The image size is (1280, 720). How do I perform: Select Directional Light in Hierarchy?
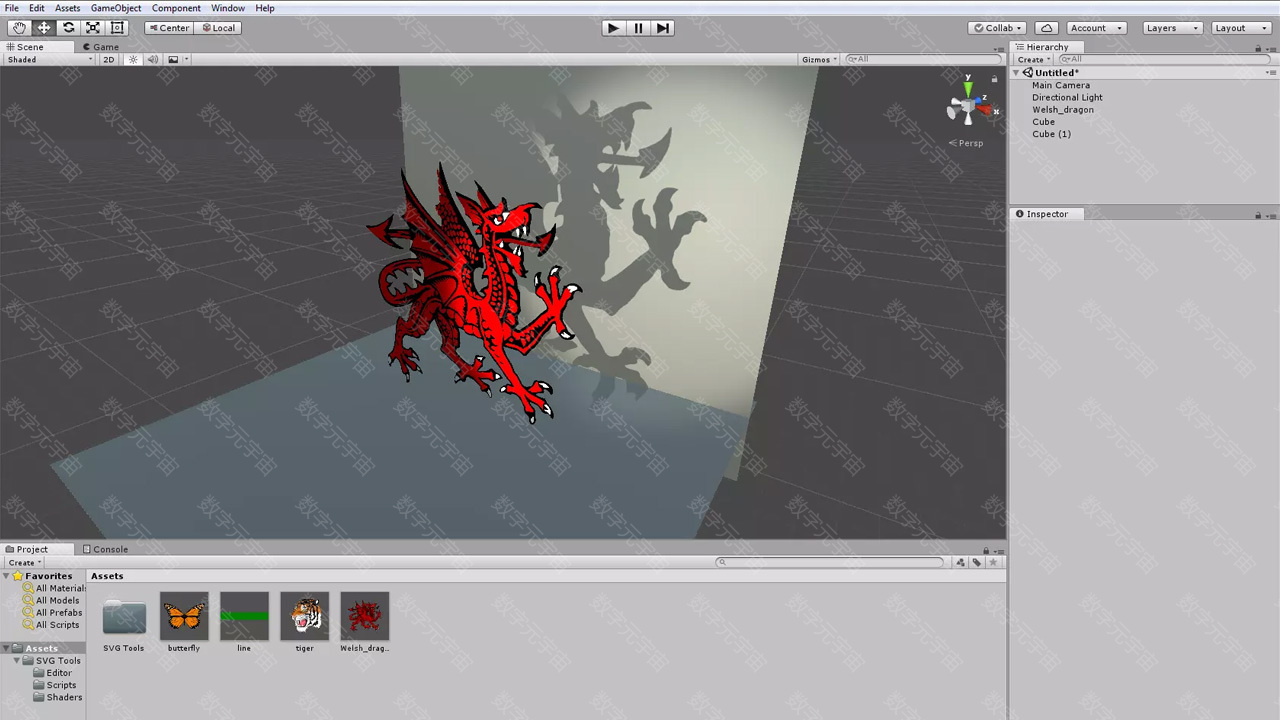click(1067, 97)
